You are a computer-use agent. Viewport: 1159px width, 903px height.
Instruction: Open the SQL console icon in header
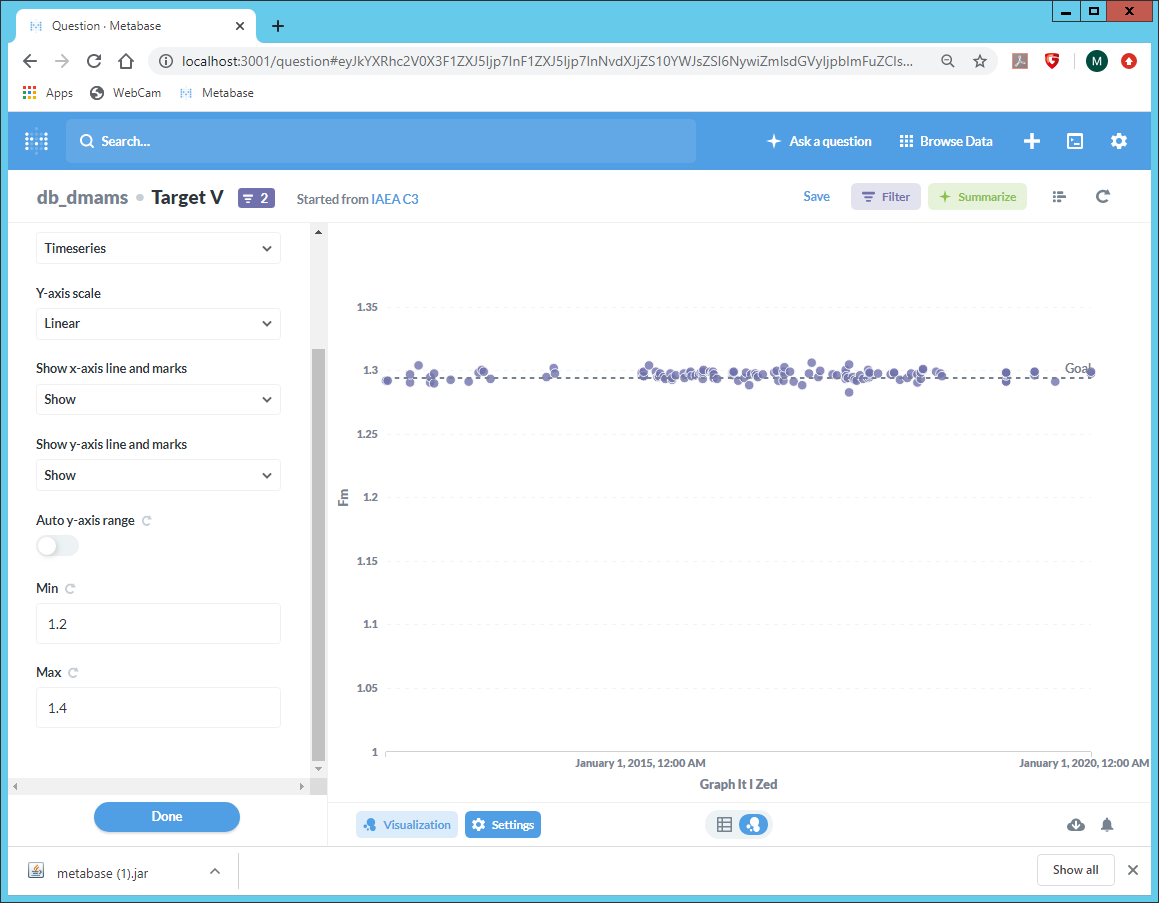1075,141
